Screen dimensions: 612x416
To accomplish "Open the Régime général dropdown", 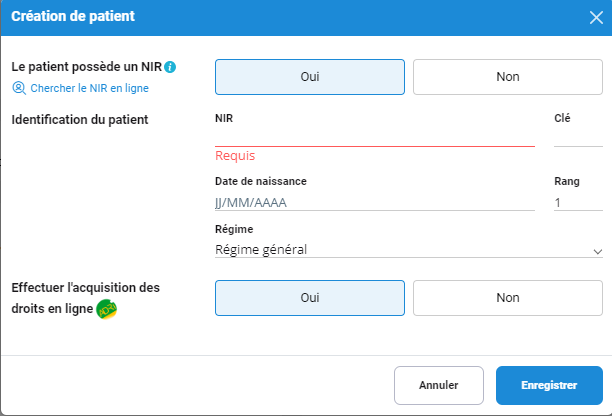I will click(x=400, y=250).
